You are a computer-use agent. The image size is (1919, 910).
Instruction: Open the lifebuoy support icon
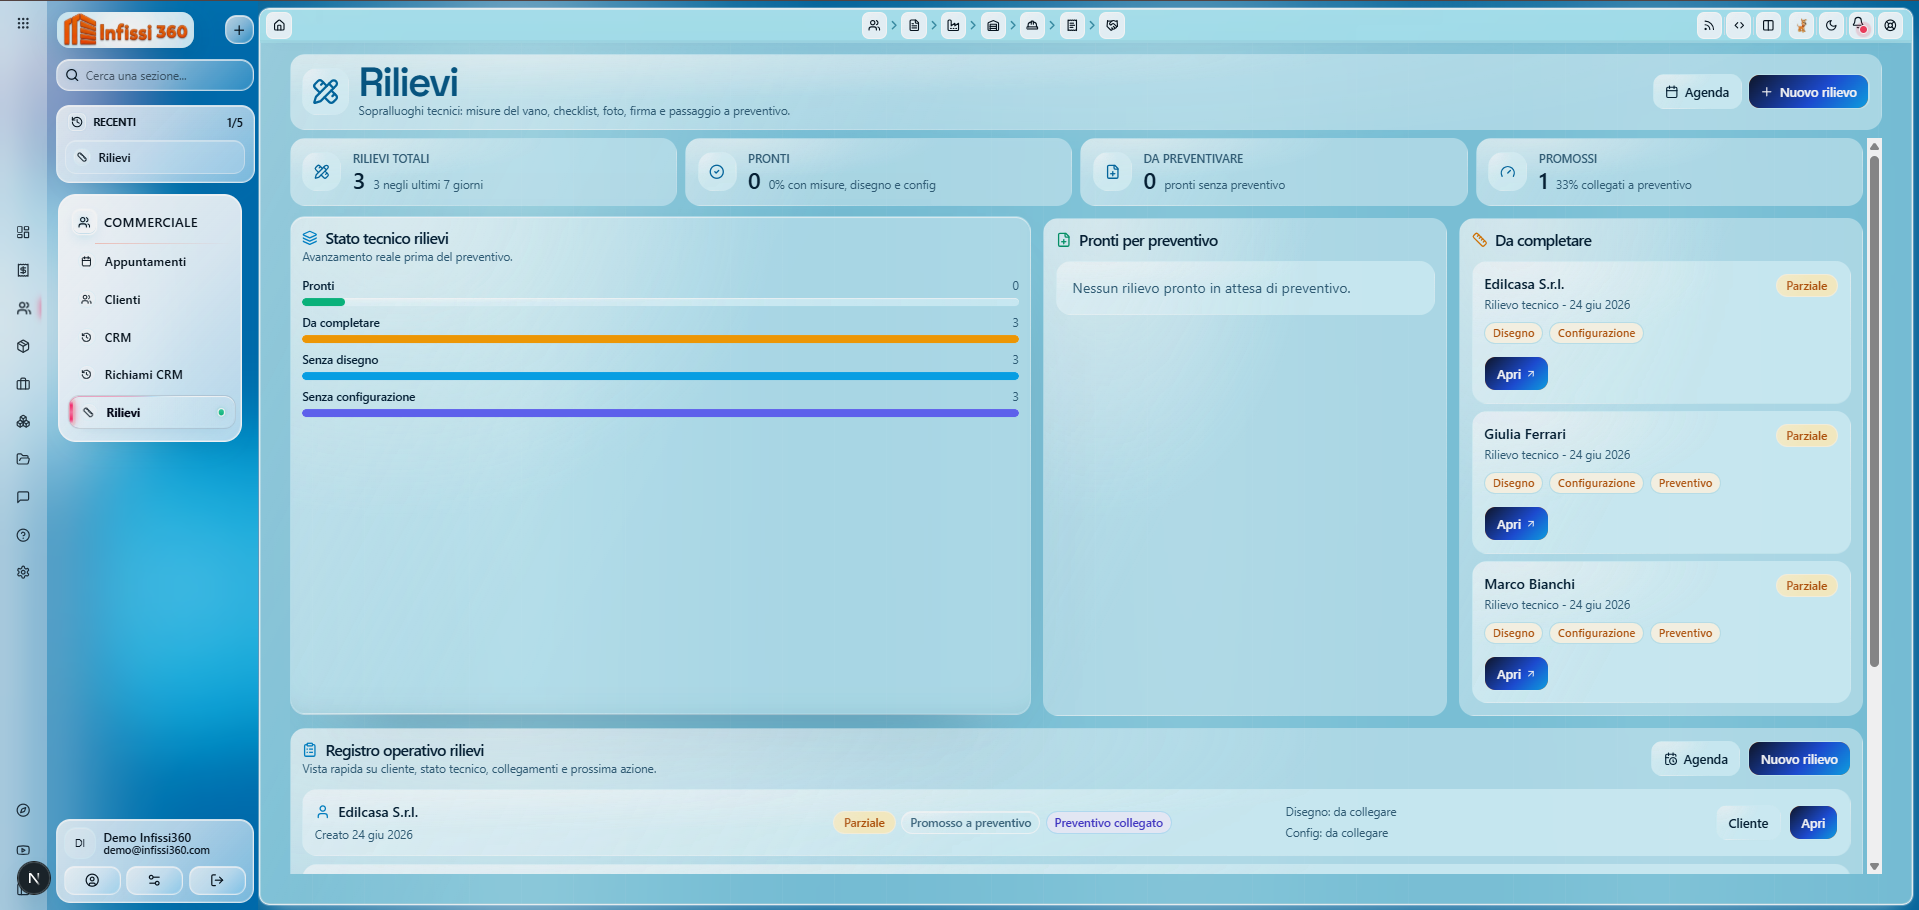1890,26
